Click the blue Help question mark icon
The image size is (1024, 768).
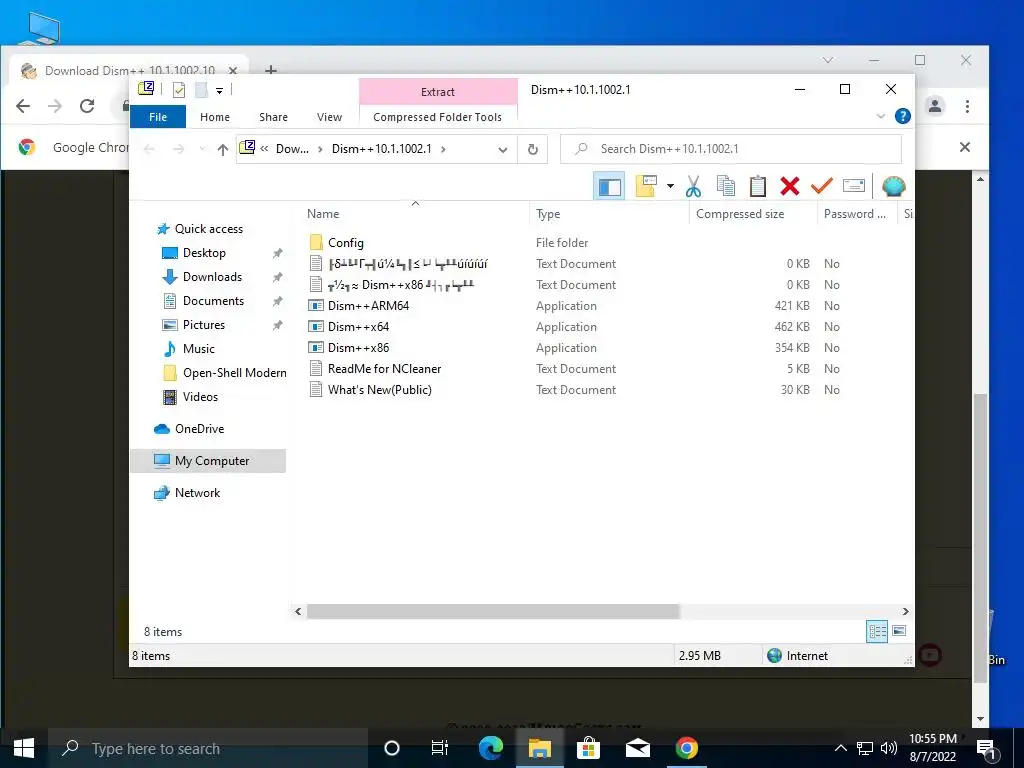pyautogui.click(x=903, y=116)
